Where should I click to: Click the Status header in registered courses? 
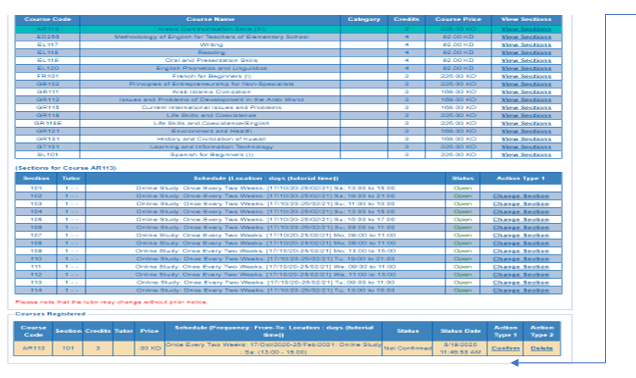(408, 331)
